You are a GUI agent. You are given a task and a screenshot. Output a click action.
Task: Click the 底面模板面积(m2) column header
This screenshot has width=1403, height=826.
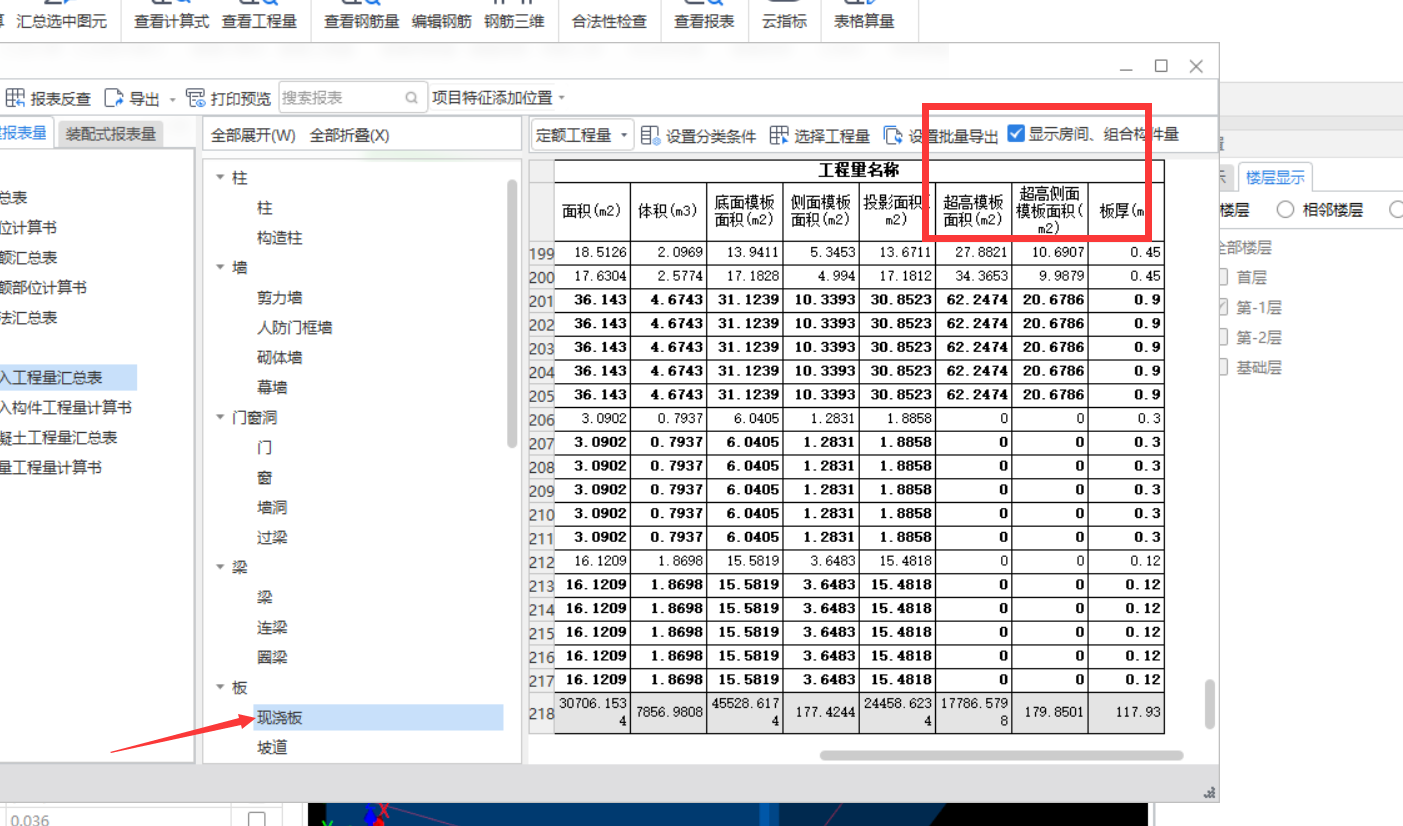(744, 211)
